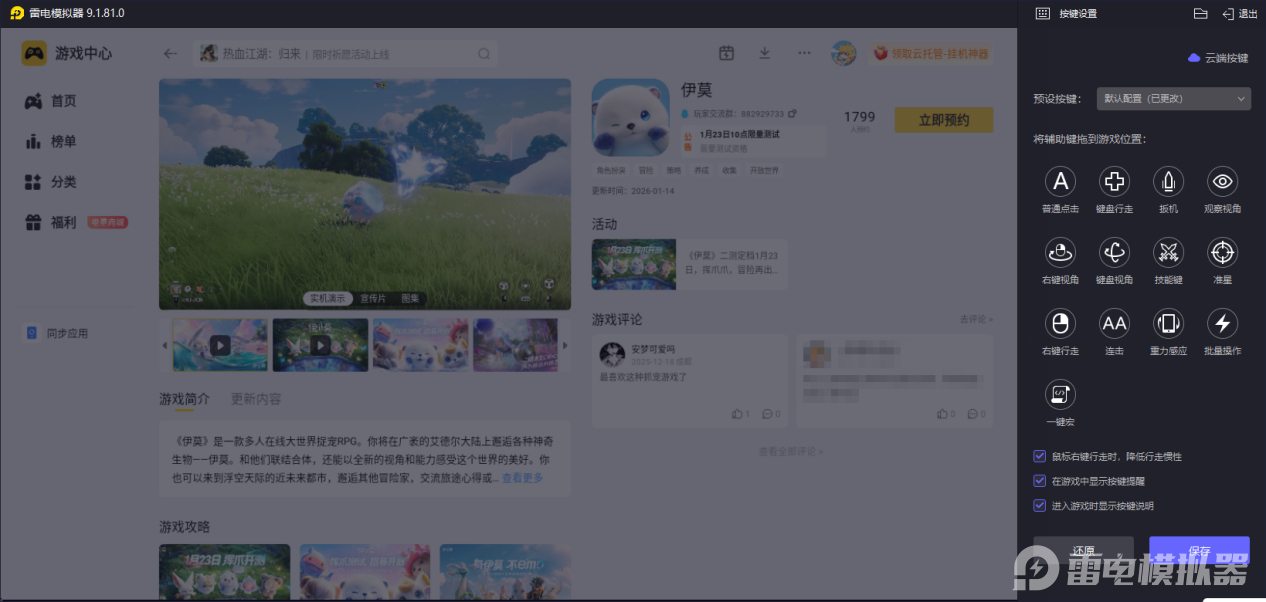This screenshot has height=602, width=1266.
Task: Switch to 更新内容 tab
Action: point(256,399)
